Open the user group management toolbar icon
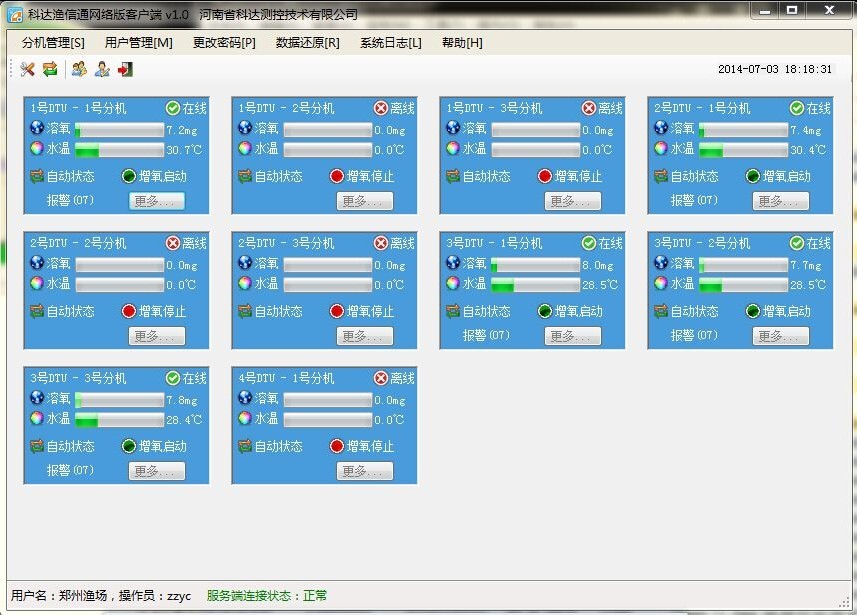 79,69
